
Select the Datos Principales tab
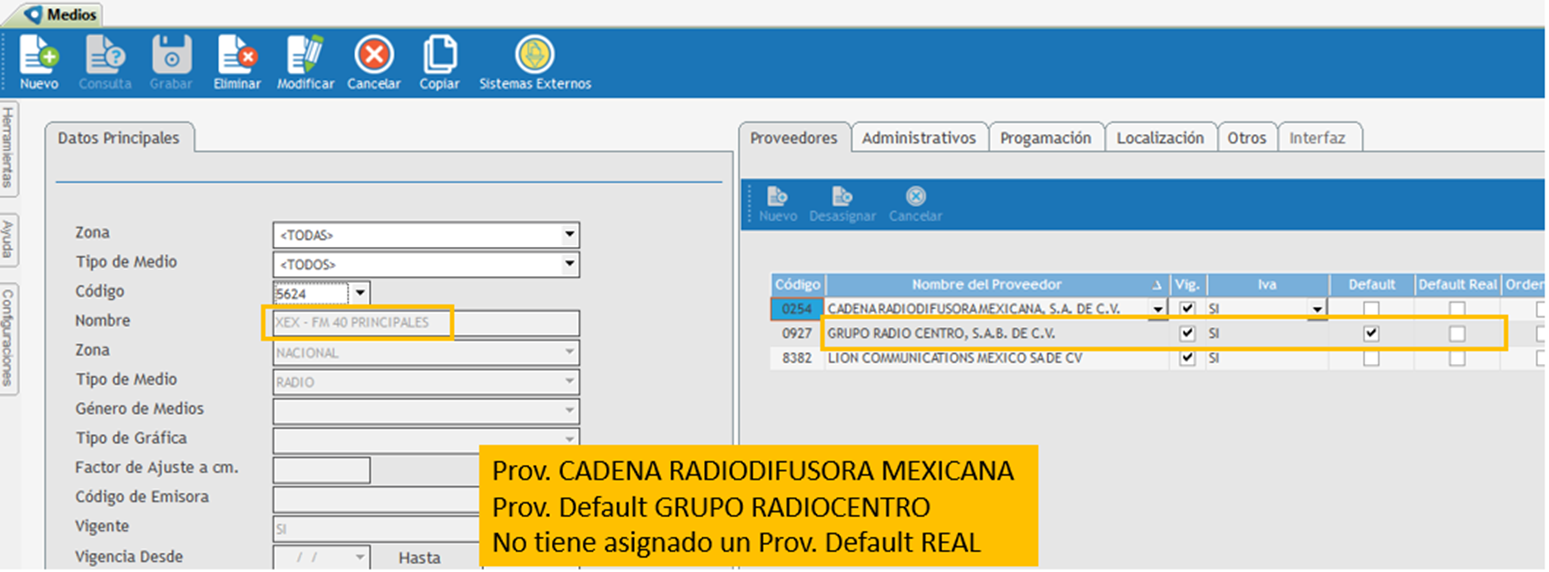(x=119, y=138)
